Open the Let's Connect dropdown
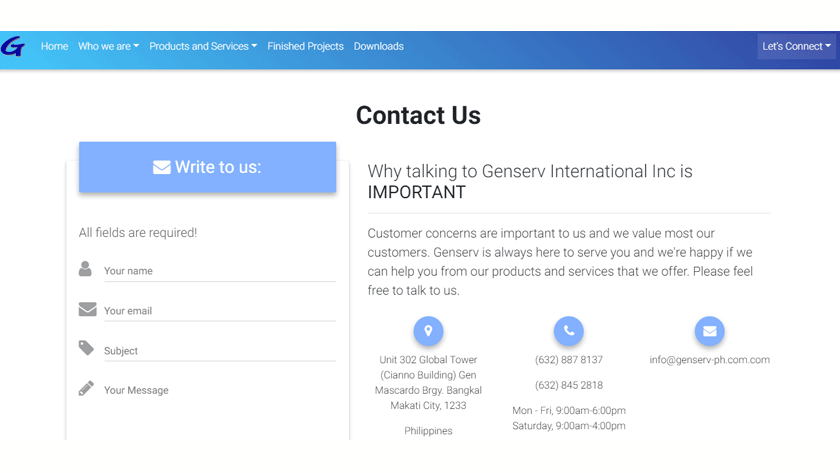Screen dimensions: 840x473 796,46
